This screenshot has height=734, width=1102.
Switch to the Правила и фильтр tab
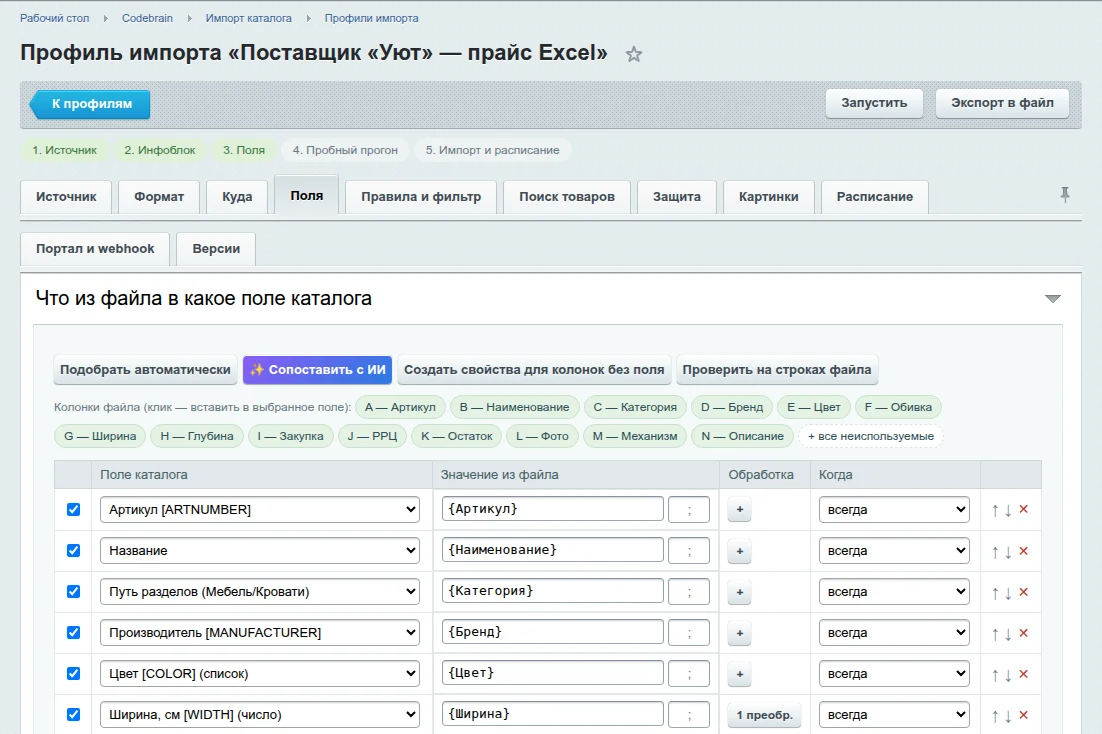click(421, 197)
